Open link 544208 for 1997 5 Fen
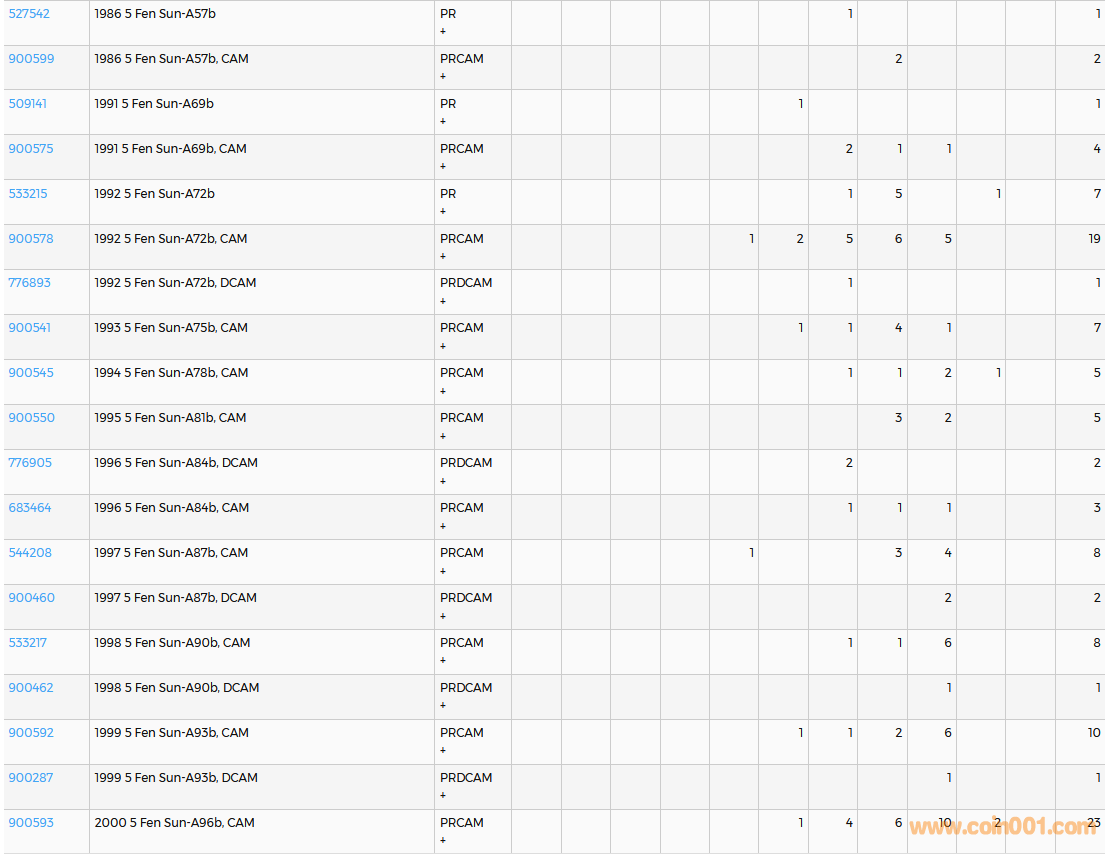 pos(30,553)
